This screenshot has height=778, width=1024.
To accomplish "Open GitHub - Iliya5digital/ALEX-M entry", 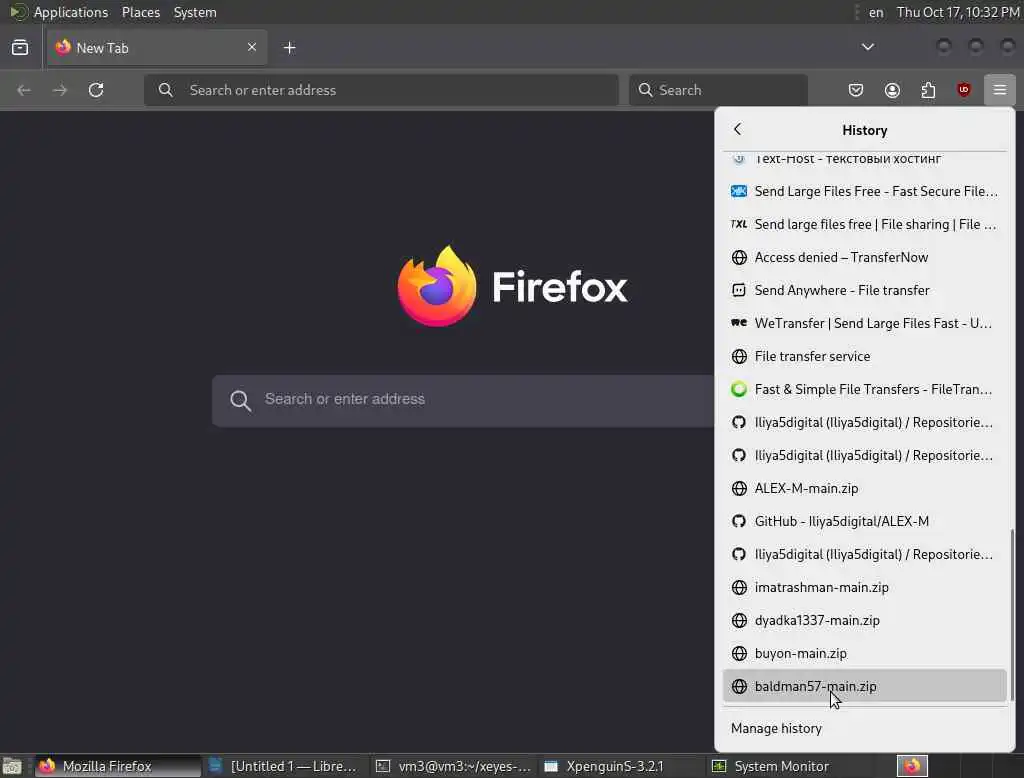I will (865, 521).
